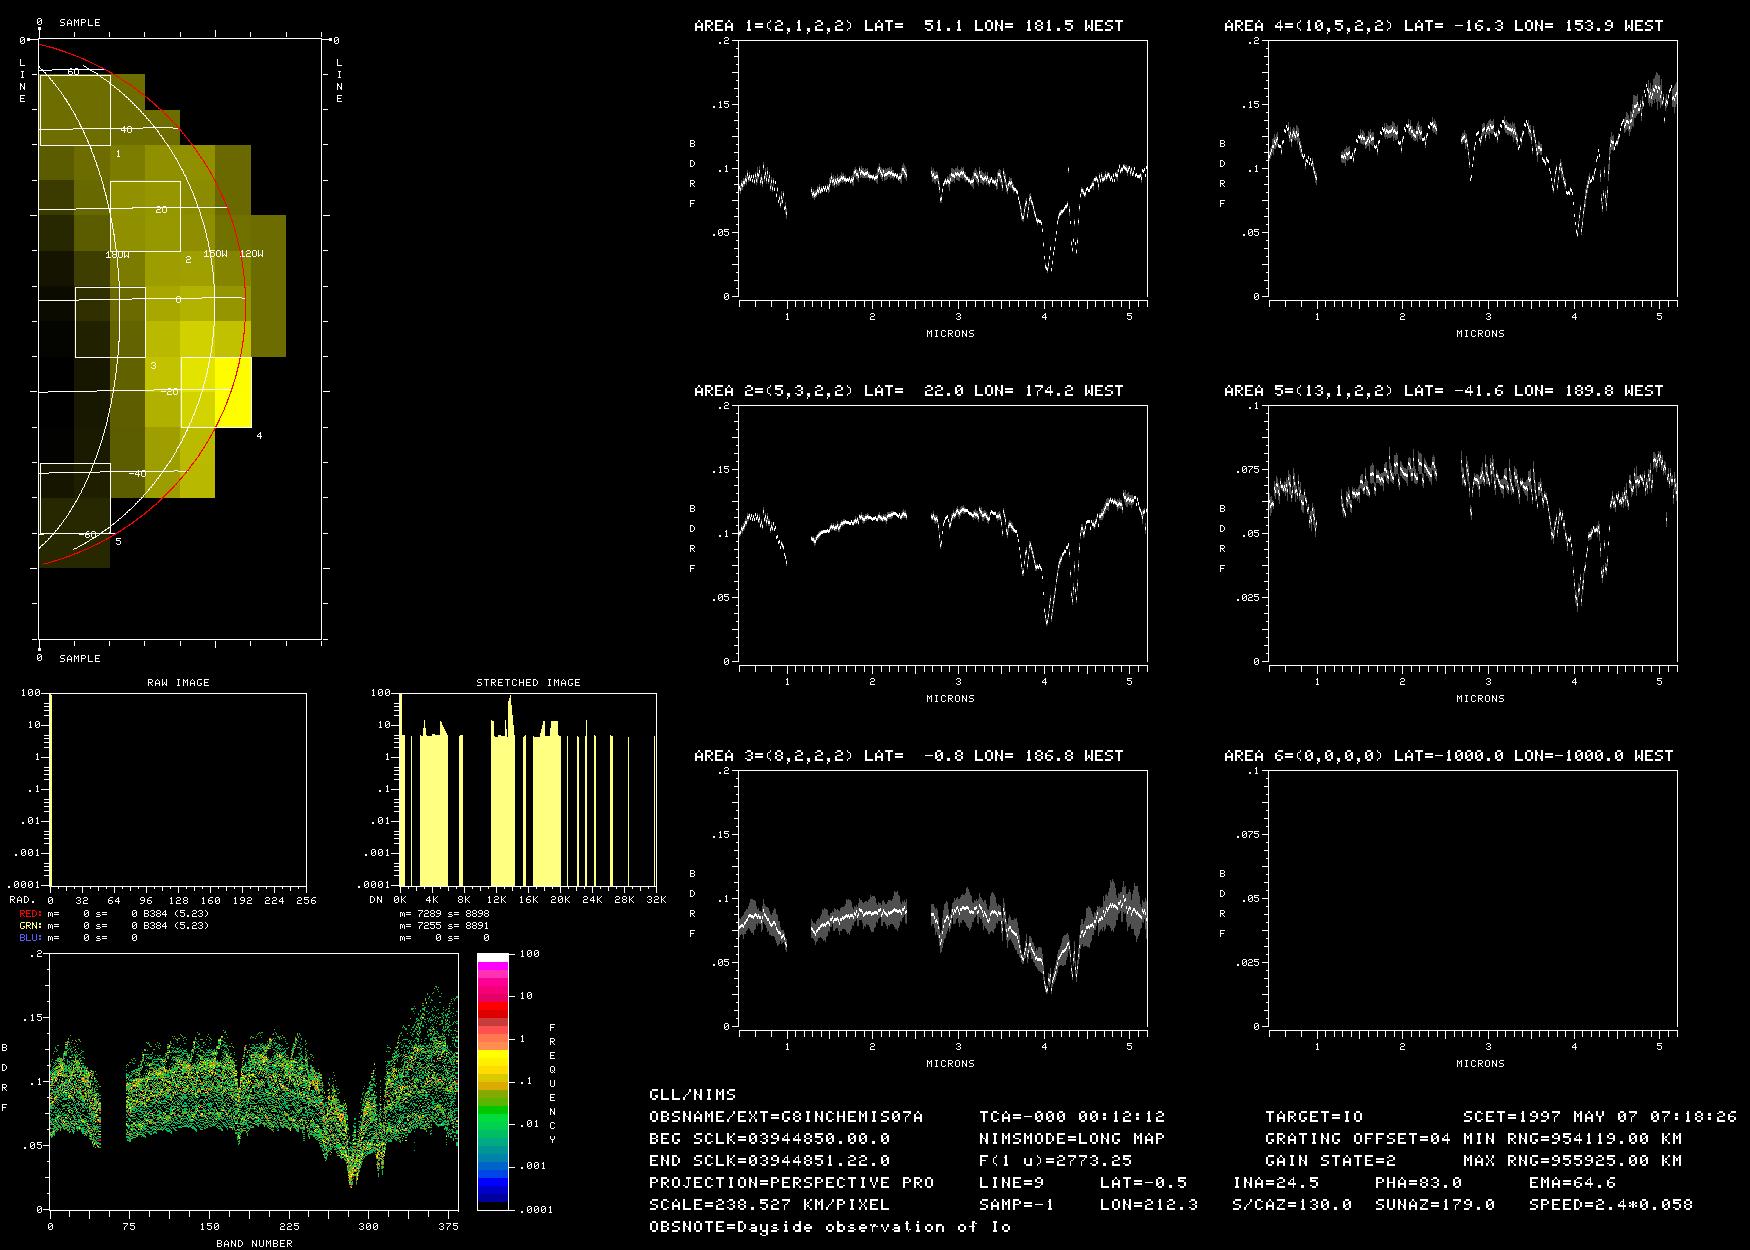The image size is (1750, 1250).
Task: Click the S/CAZ=130.0 value
Action: click(1292, 1205)
